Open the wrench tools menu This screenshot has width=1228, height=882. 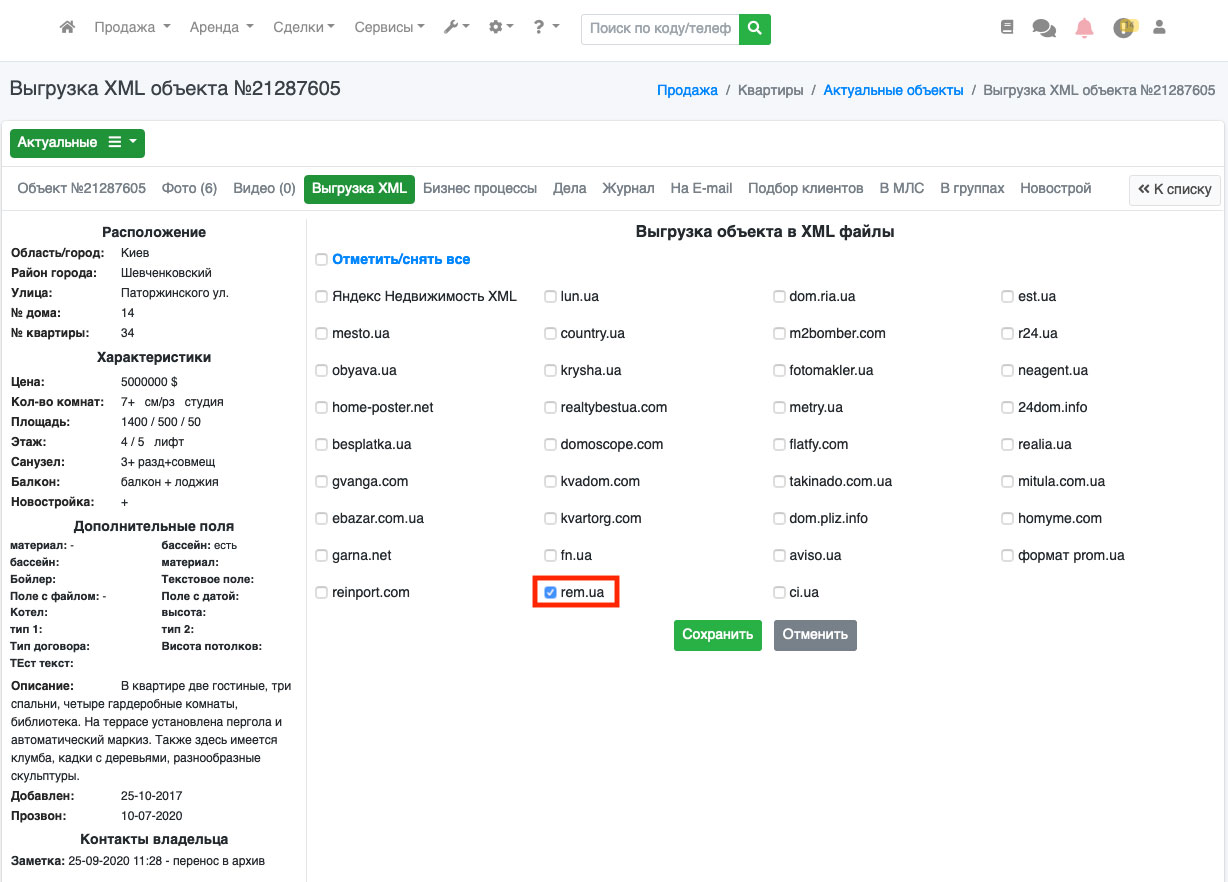pos(456,28)
